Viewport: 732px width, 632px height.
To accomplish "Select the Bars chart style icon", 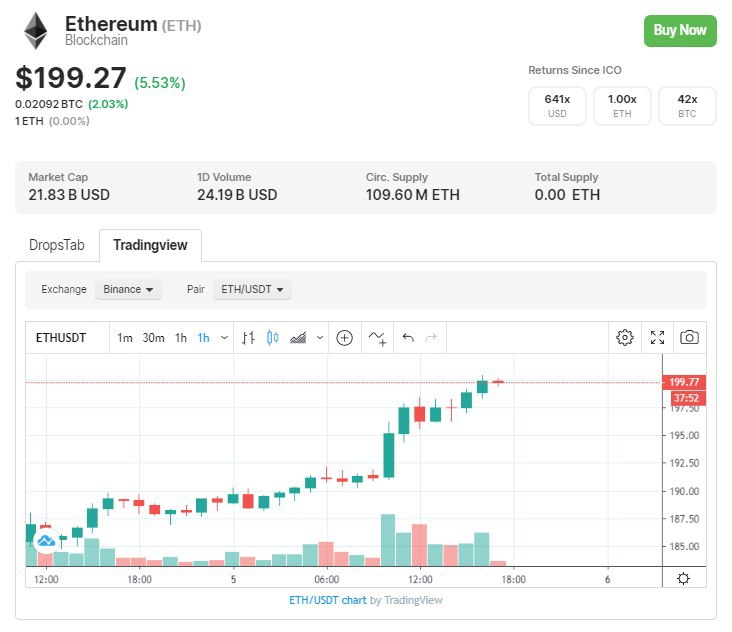I will [248, 337].
